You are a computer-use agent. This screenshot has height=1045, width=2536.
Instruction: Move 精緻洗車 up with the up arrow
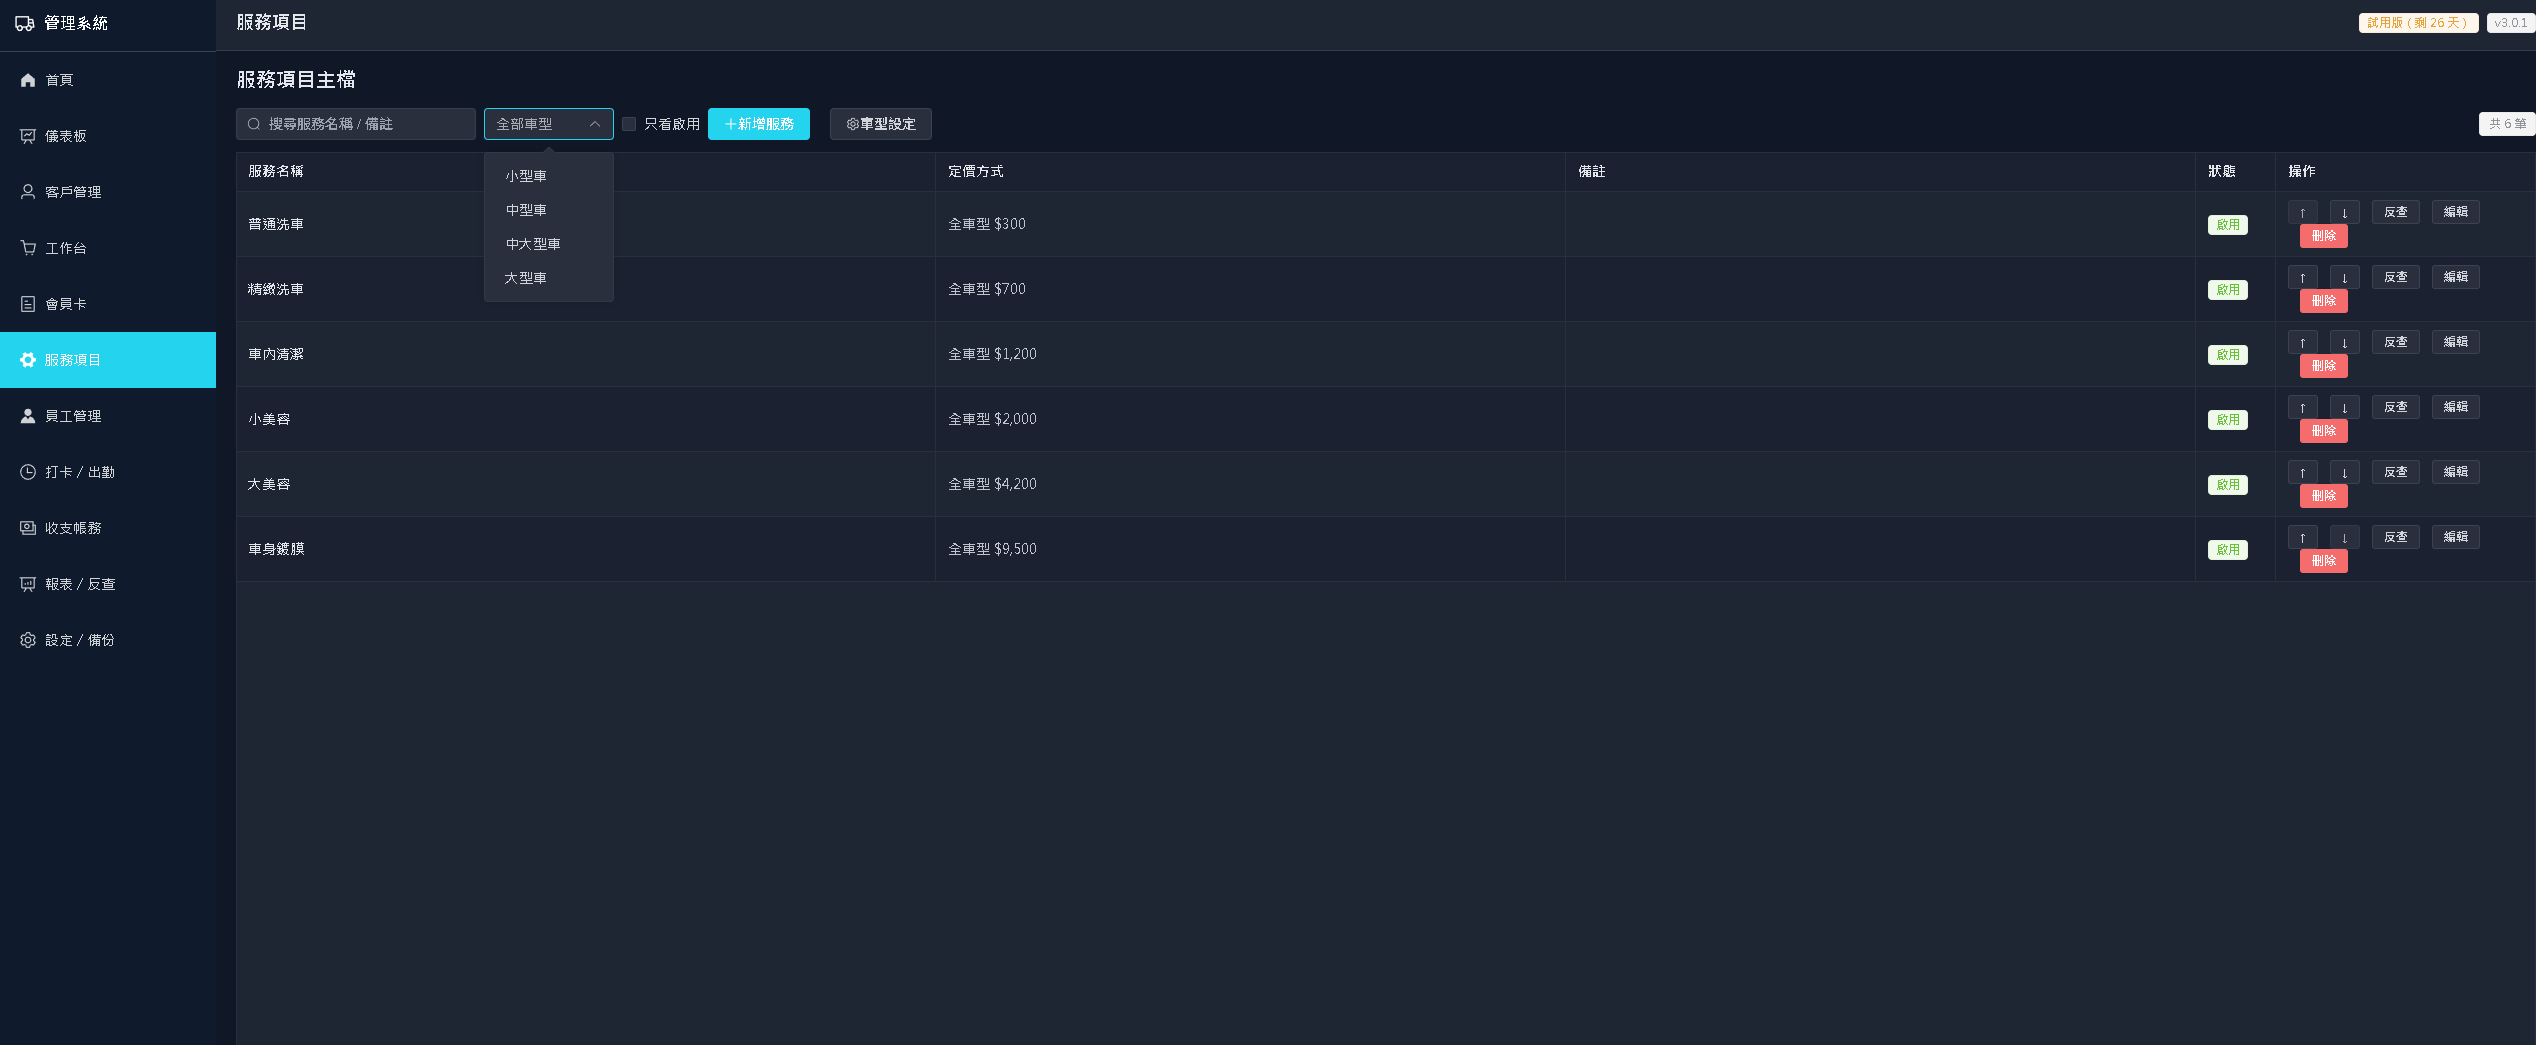(x=2303, y=277)
